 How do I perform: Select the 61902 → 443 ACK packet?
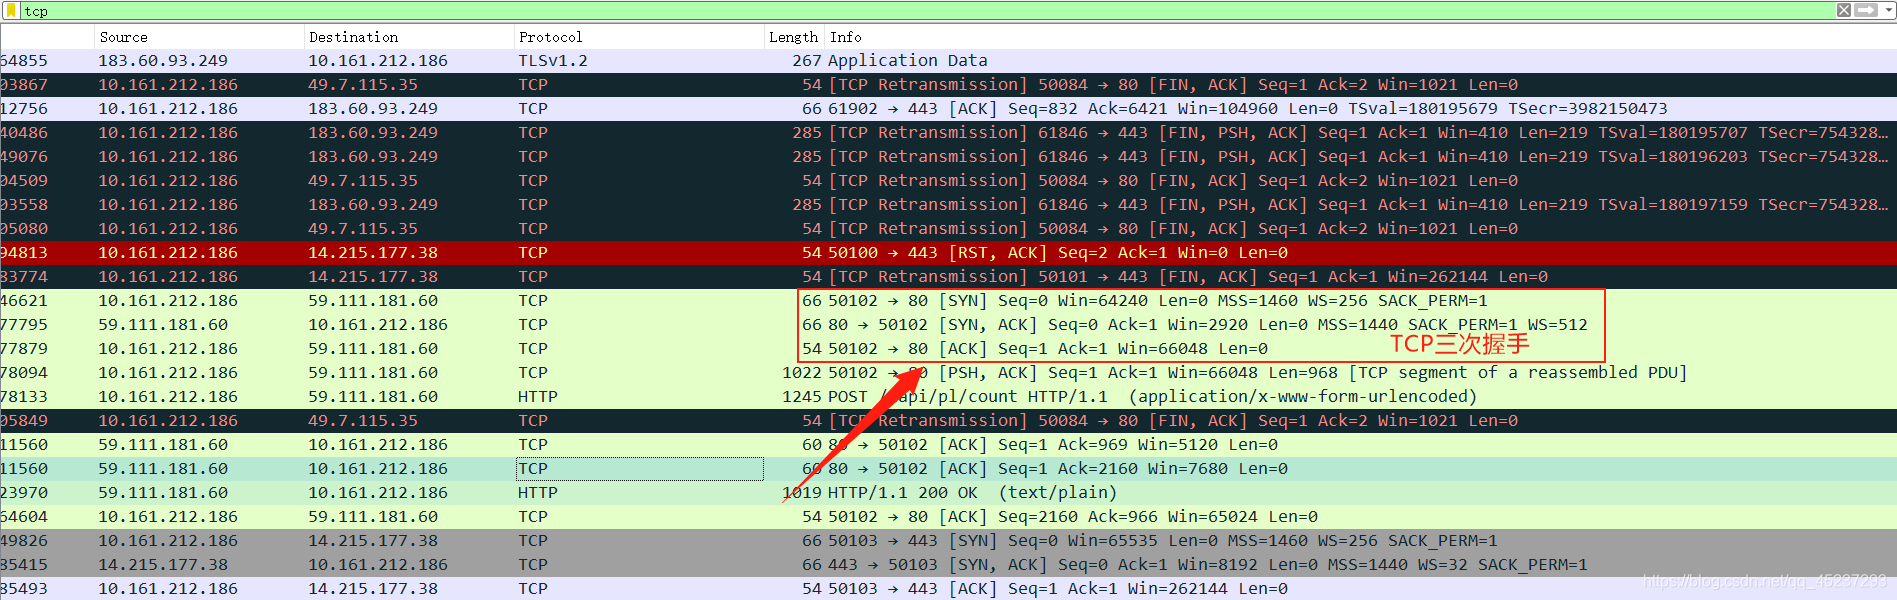tap(948, 108)
